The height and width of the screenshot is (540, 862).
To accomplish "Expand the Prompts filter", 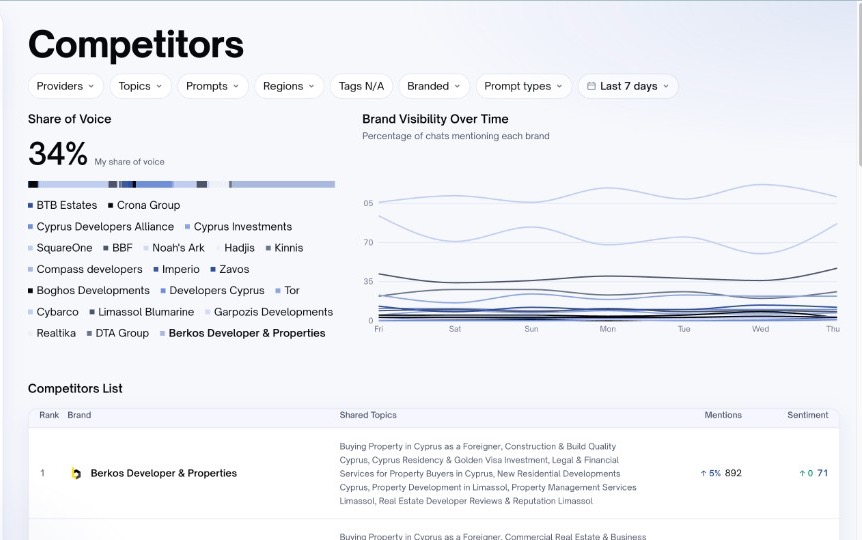I will click(x=213, y=86).
